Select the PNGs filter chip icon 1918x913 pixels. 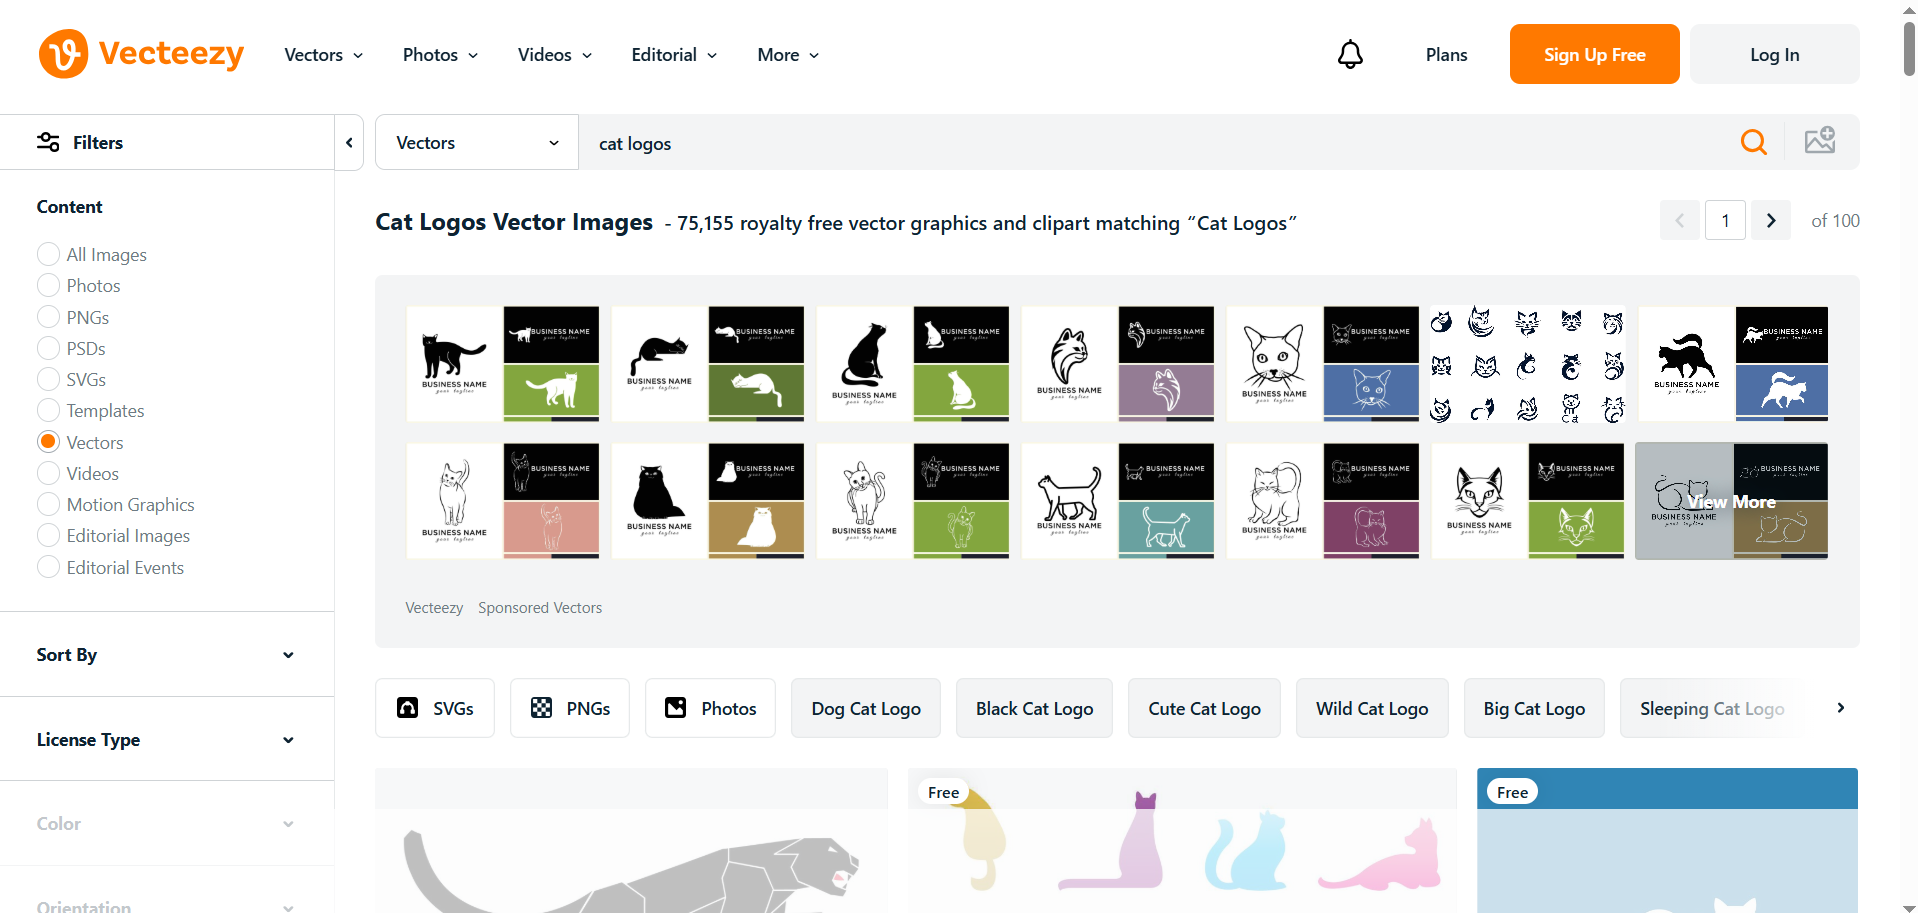click(x=541, y=707)
